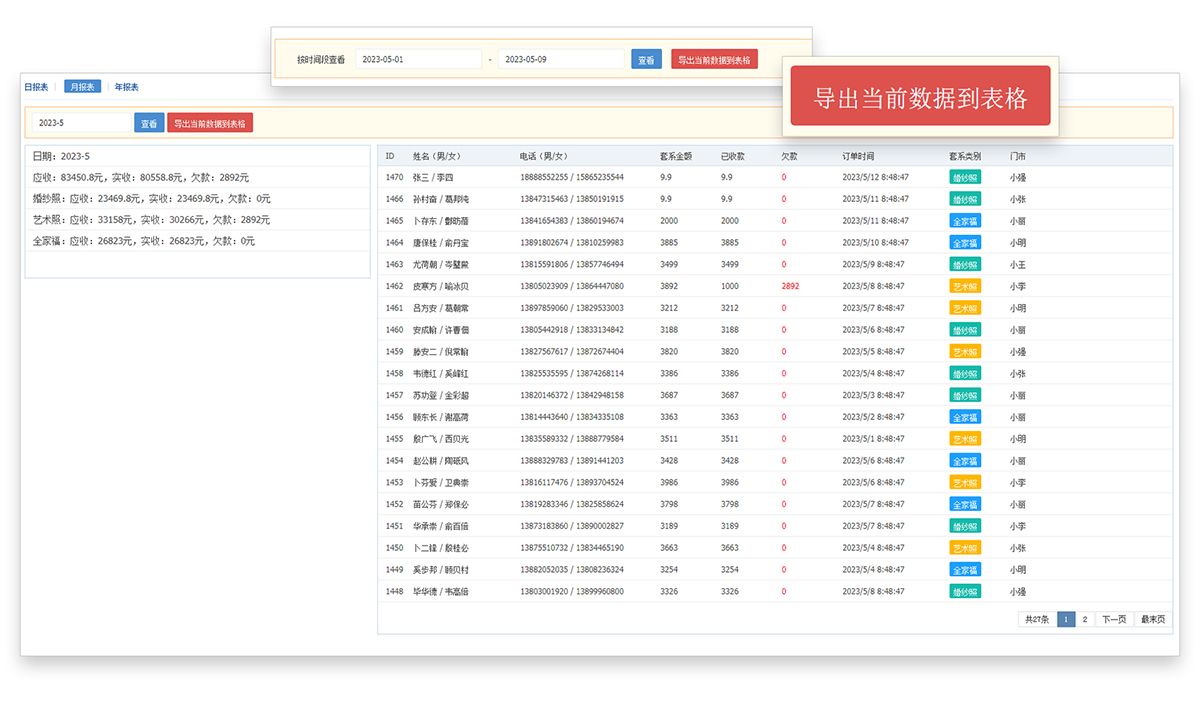
Task: Click the start date field 2023-05-01
Action: (x=418, y=60)
